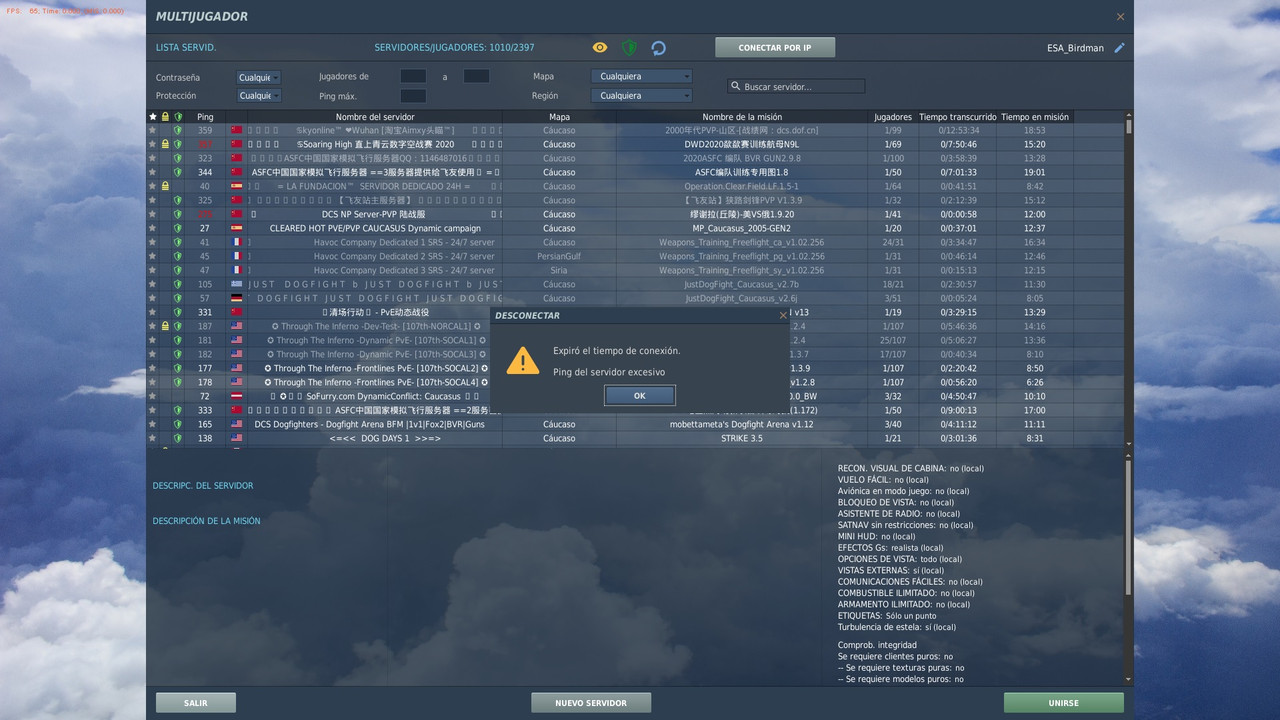The height and width of the screenshot is (720, 1280).
Task: Focus the Ping máx. input field
Action: tap(413, 96)
